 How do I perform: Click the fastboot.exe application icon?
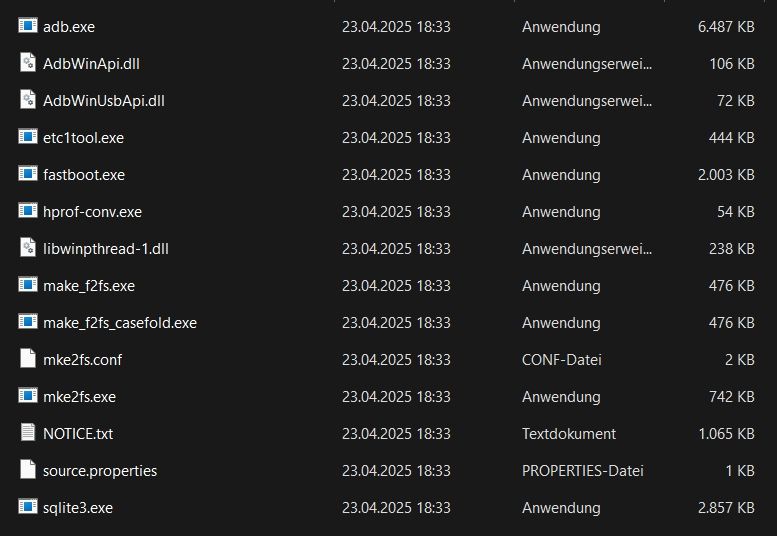[27, 174]
